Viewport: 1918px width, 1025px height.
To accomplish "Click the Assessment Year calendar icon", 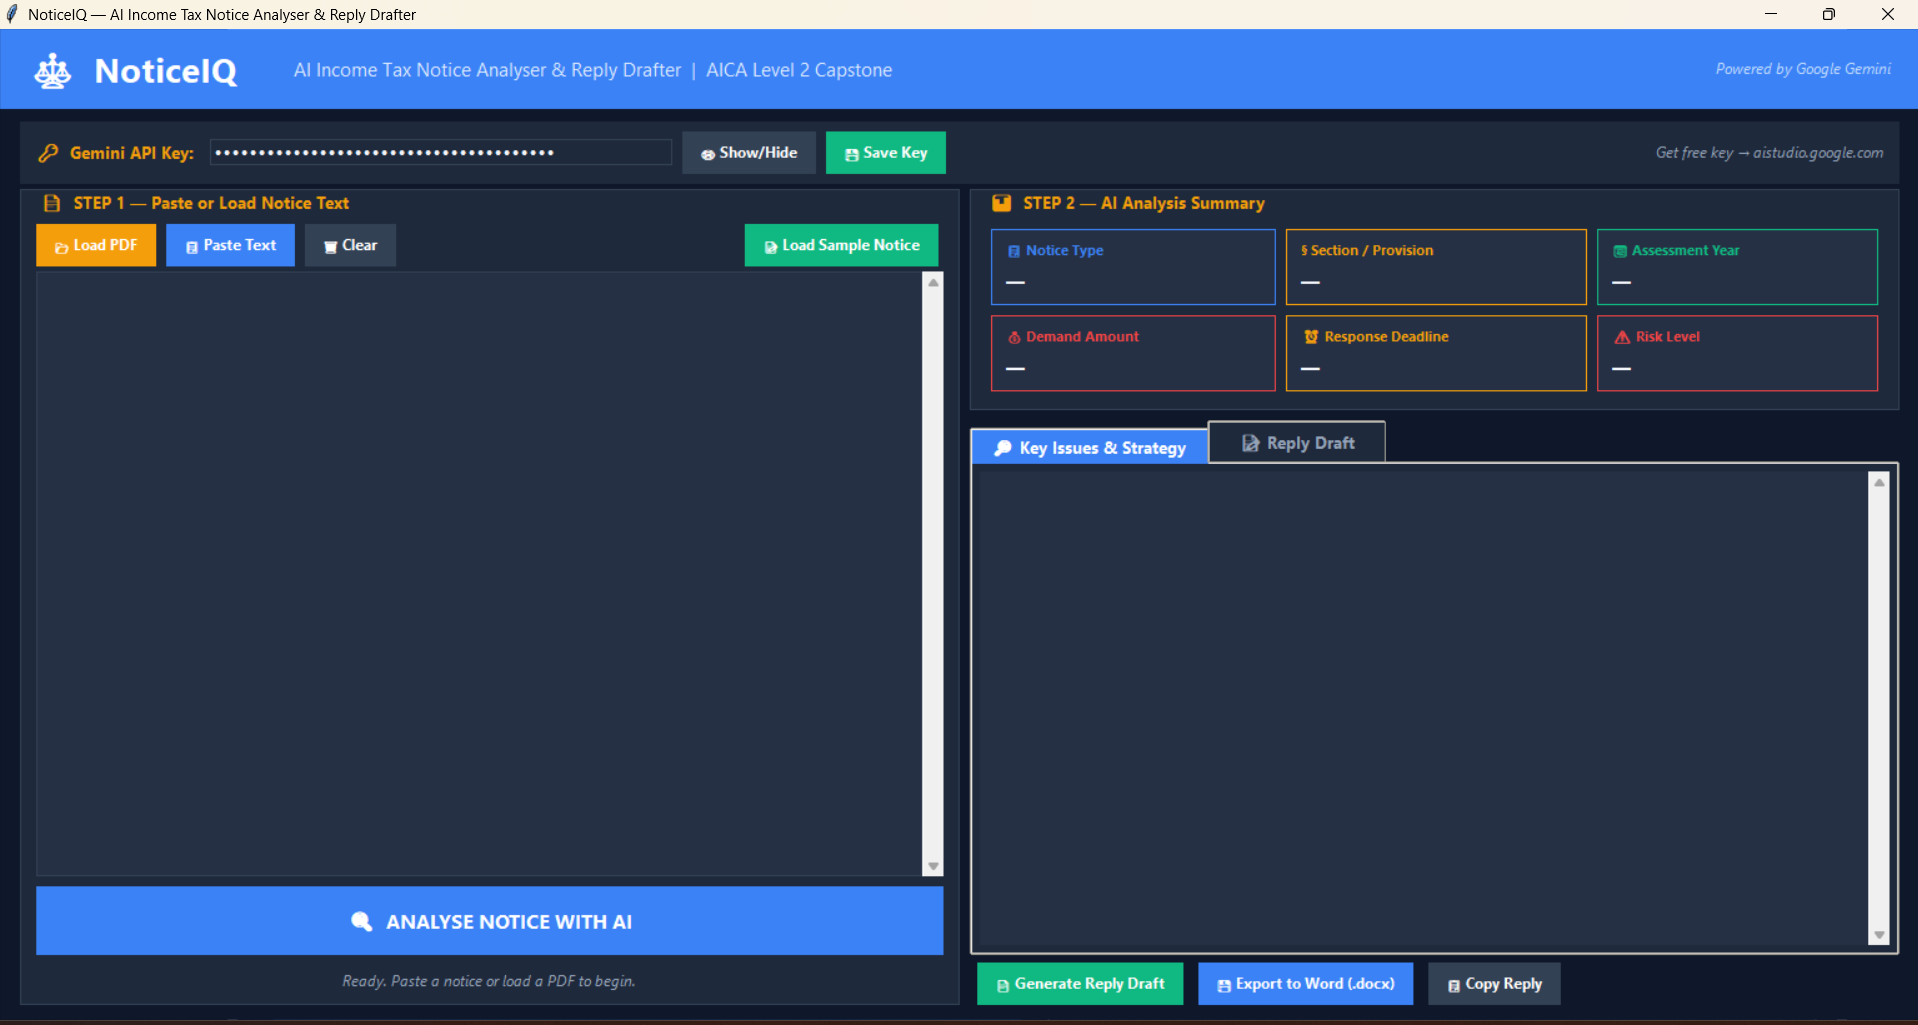I will point(1620,251).
